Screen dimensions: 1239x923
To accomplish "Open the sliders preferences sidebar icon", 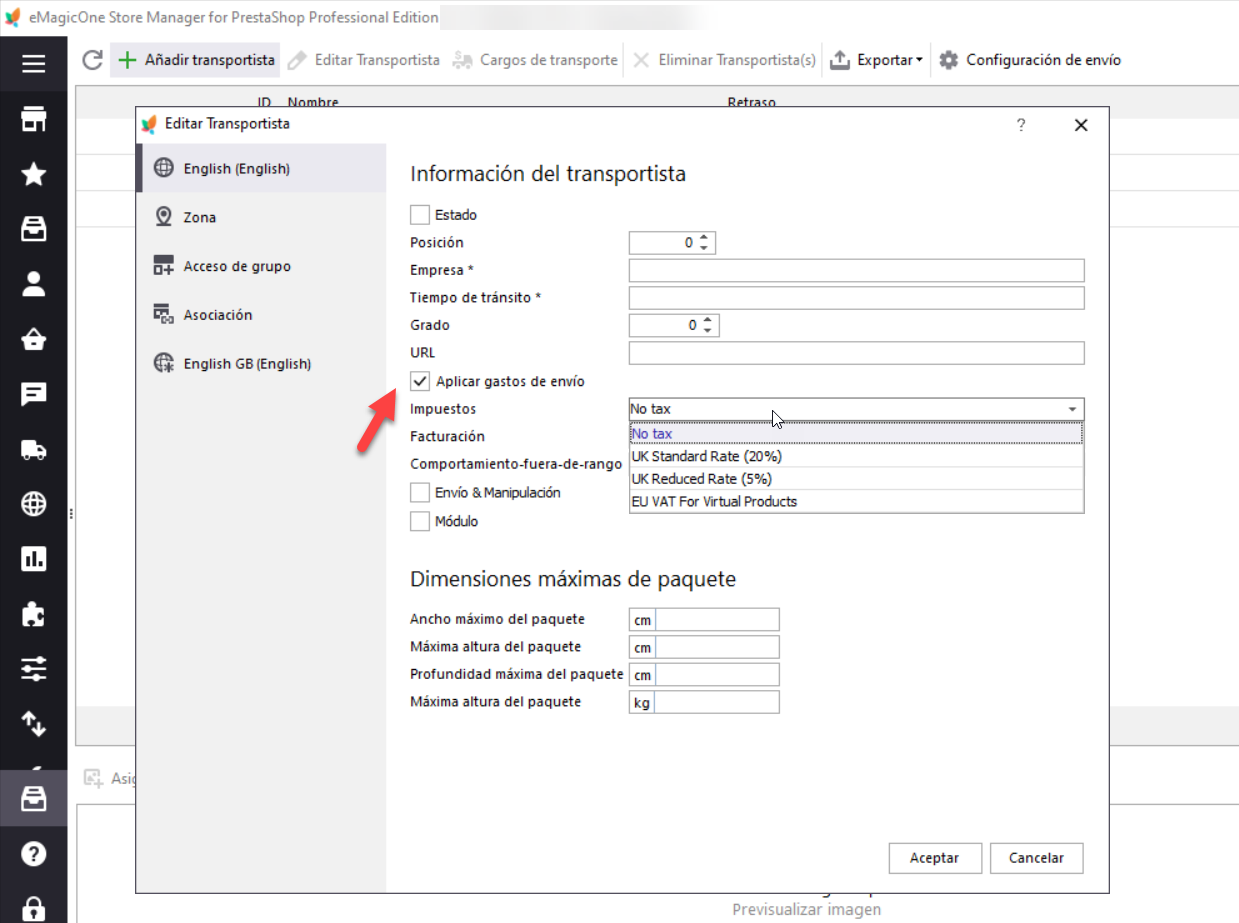I will click(x=34, y=667).
